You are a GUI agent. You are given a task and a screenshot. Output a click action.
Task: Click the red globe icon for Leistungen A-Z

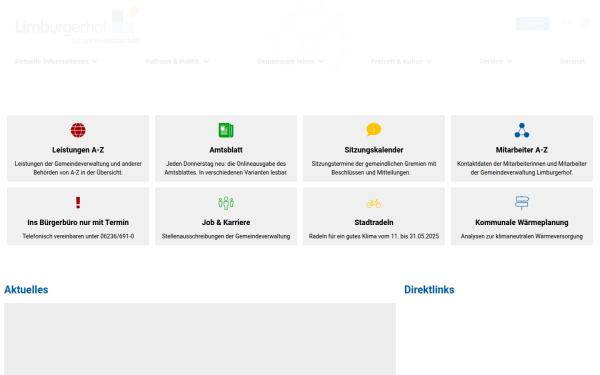click(78, 130)
